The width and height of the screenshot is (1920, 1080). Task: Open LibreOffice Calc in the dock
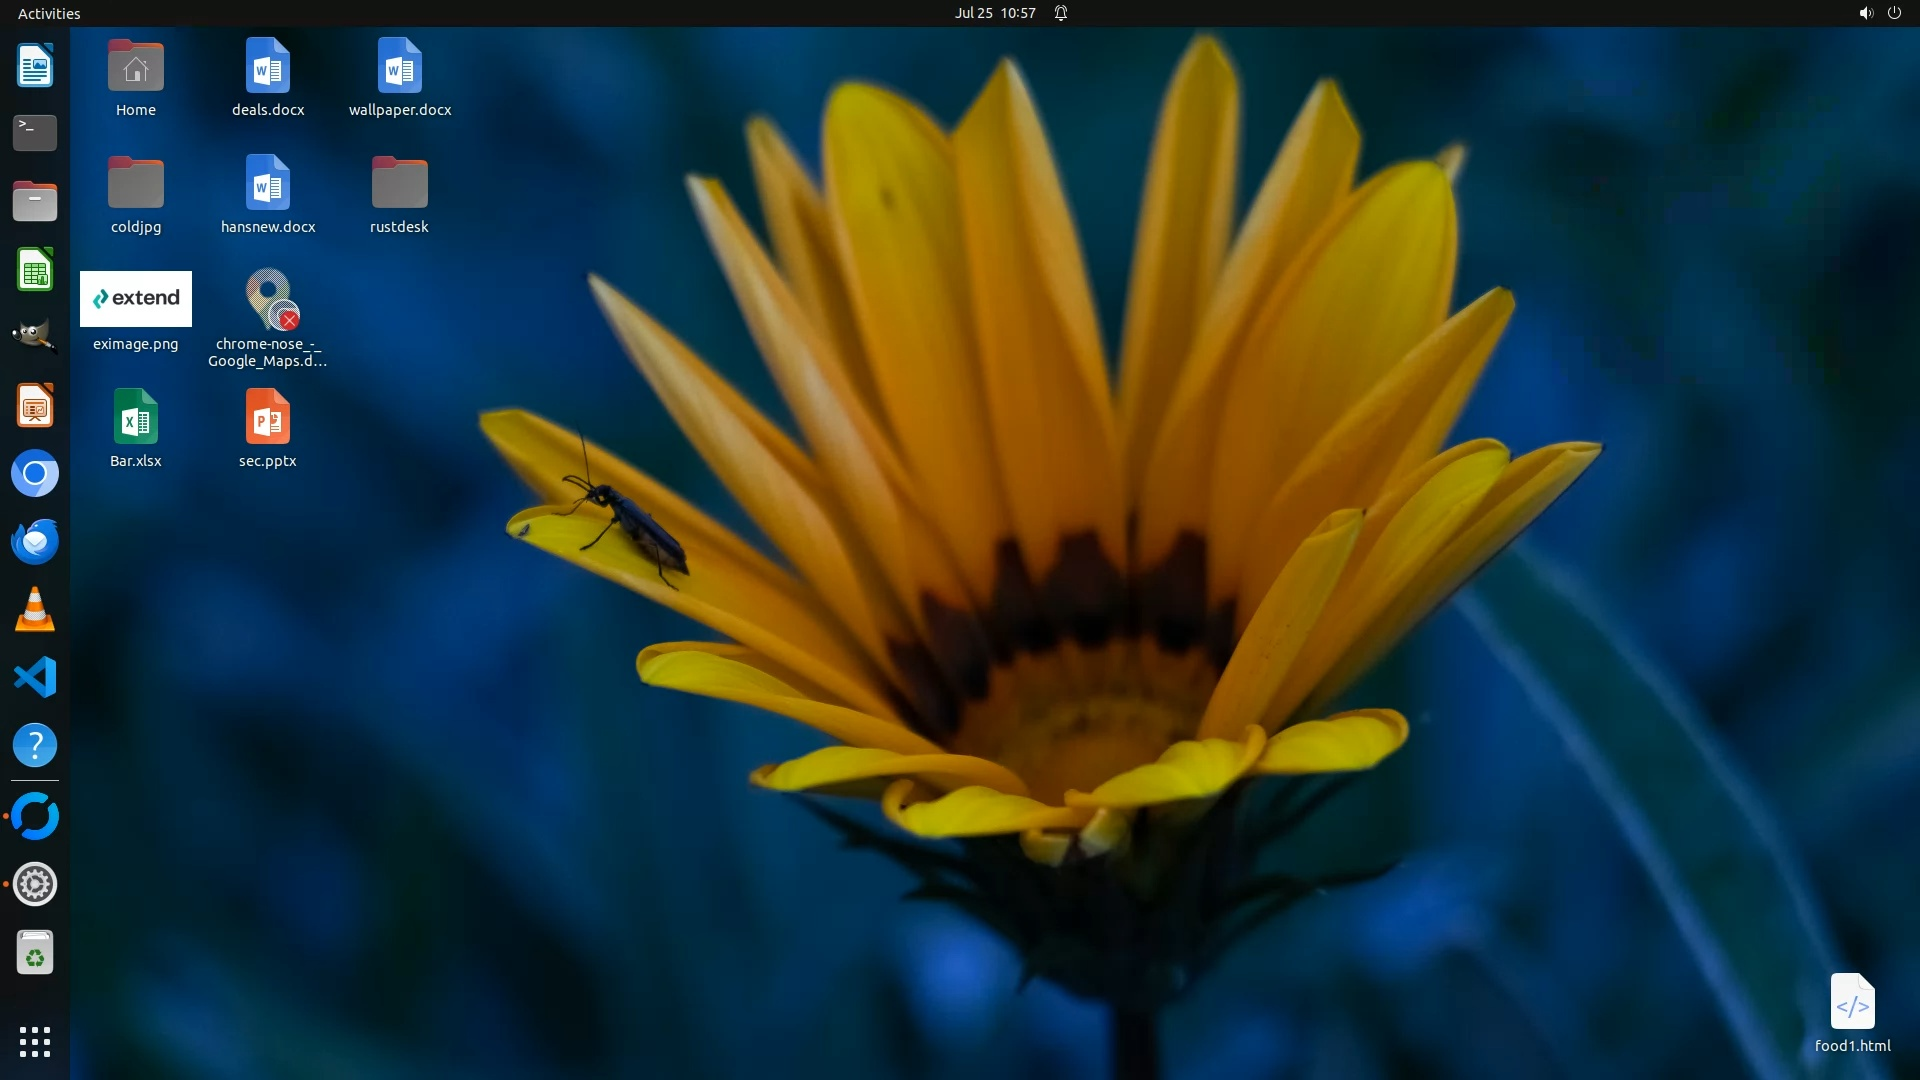click(35, 270)
